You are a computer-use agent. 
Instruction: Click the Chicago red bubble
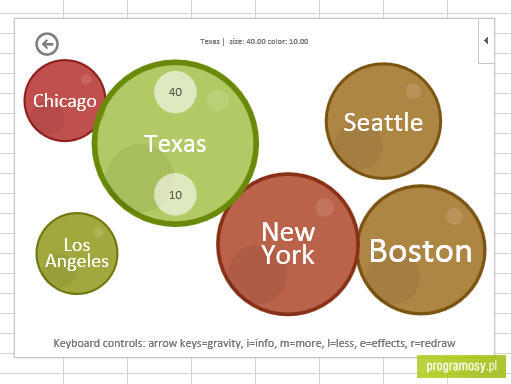click(x=65, y=101)
